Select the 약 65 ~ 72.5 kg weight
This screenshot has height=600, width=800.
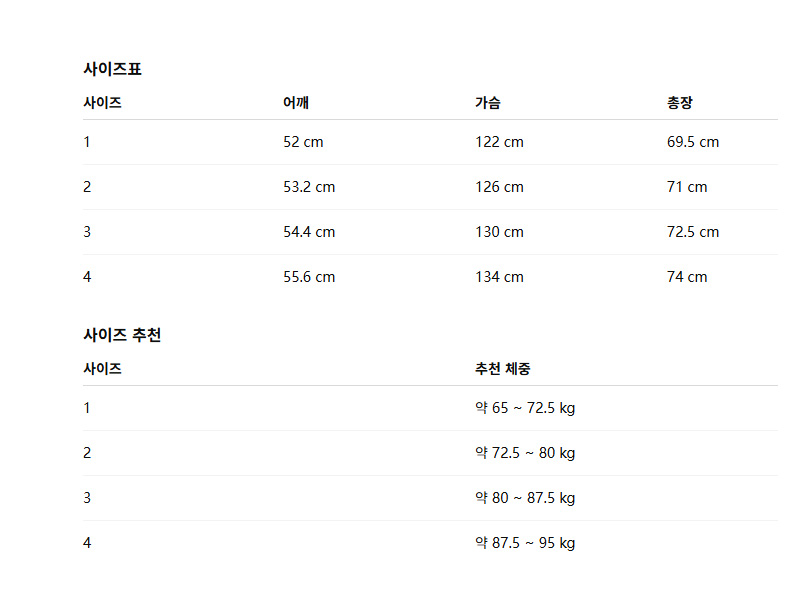click(x=525, y=408)
